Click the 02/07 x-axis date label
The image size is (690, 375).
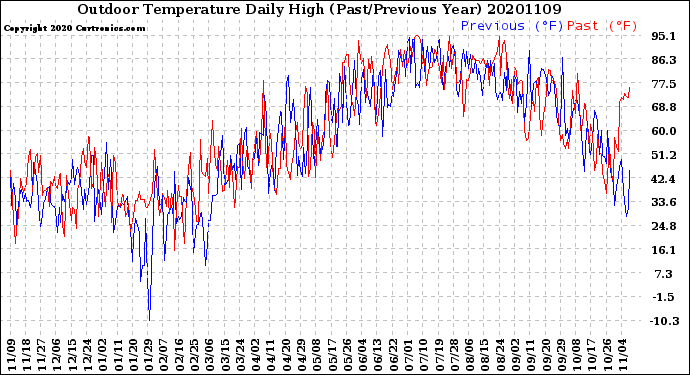click(x=163, y=355)
